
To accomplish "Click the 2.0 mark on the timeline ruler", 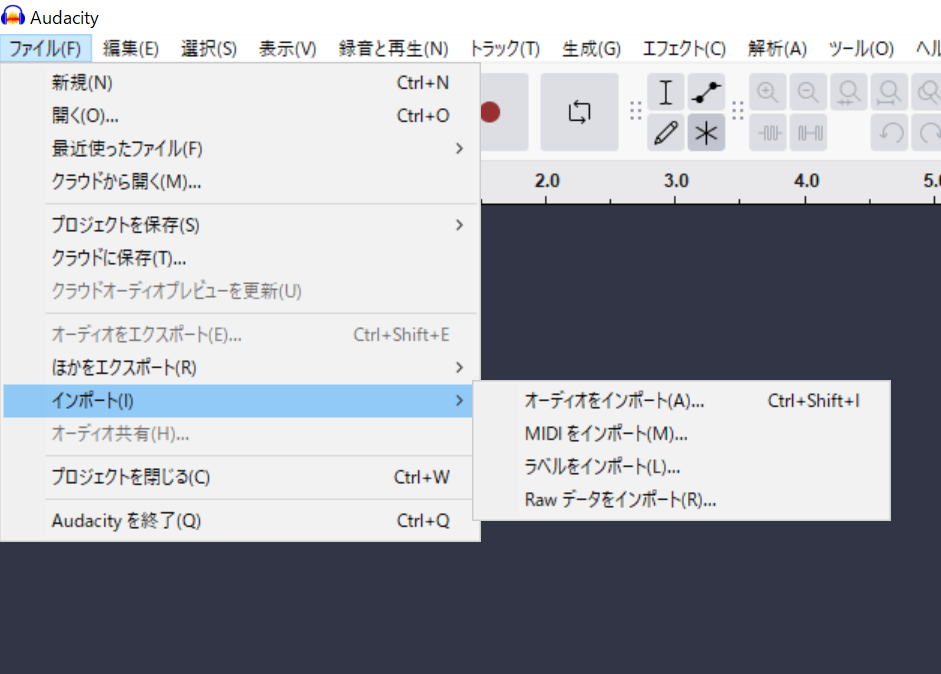I will tap(547, 181).
